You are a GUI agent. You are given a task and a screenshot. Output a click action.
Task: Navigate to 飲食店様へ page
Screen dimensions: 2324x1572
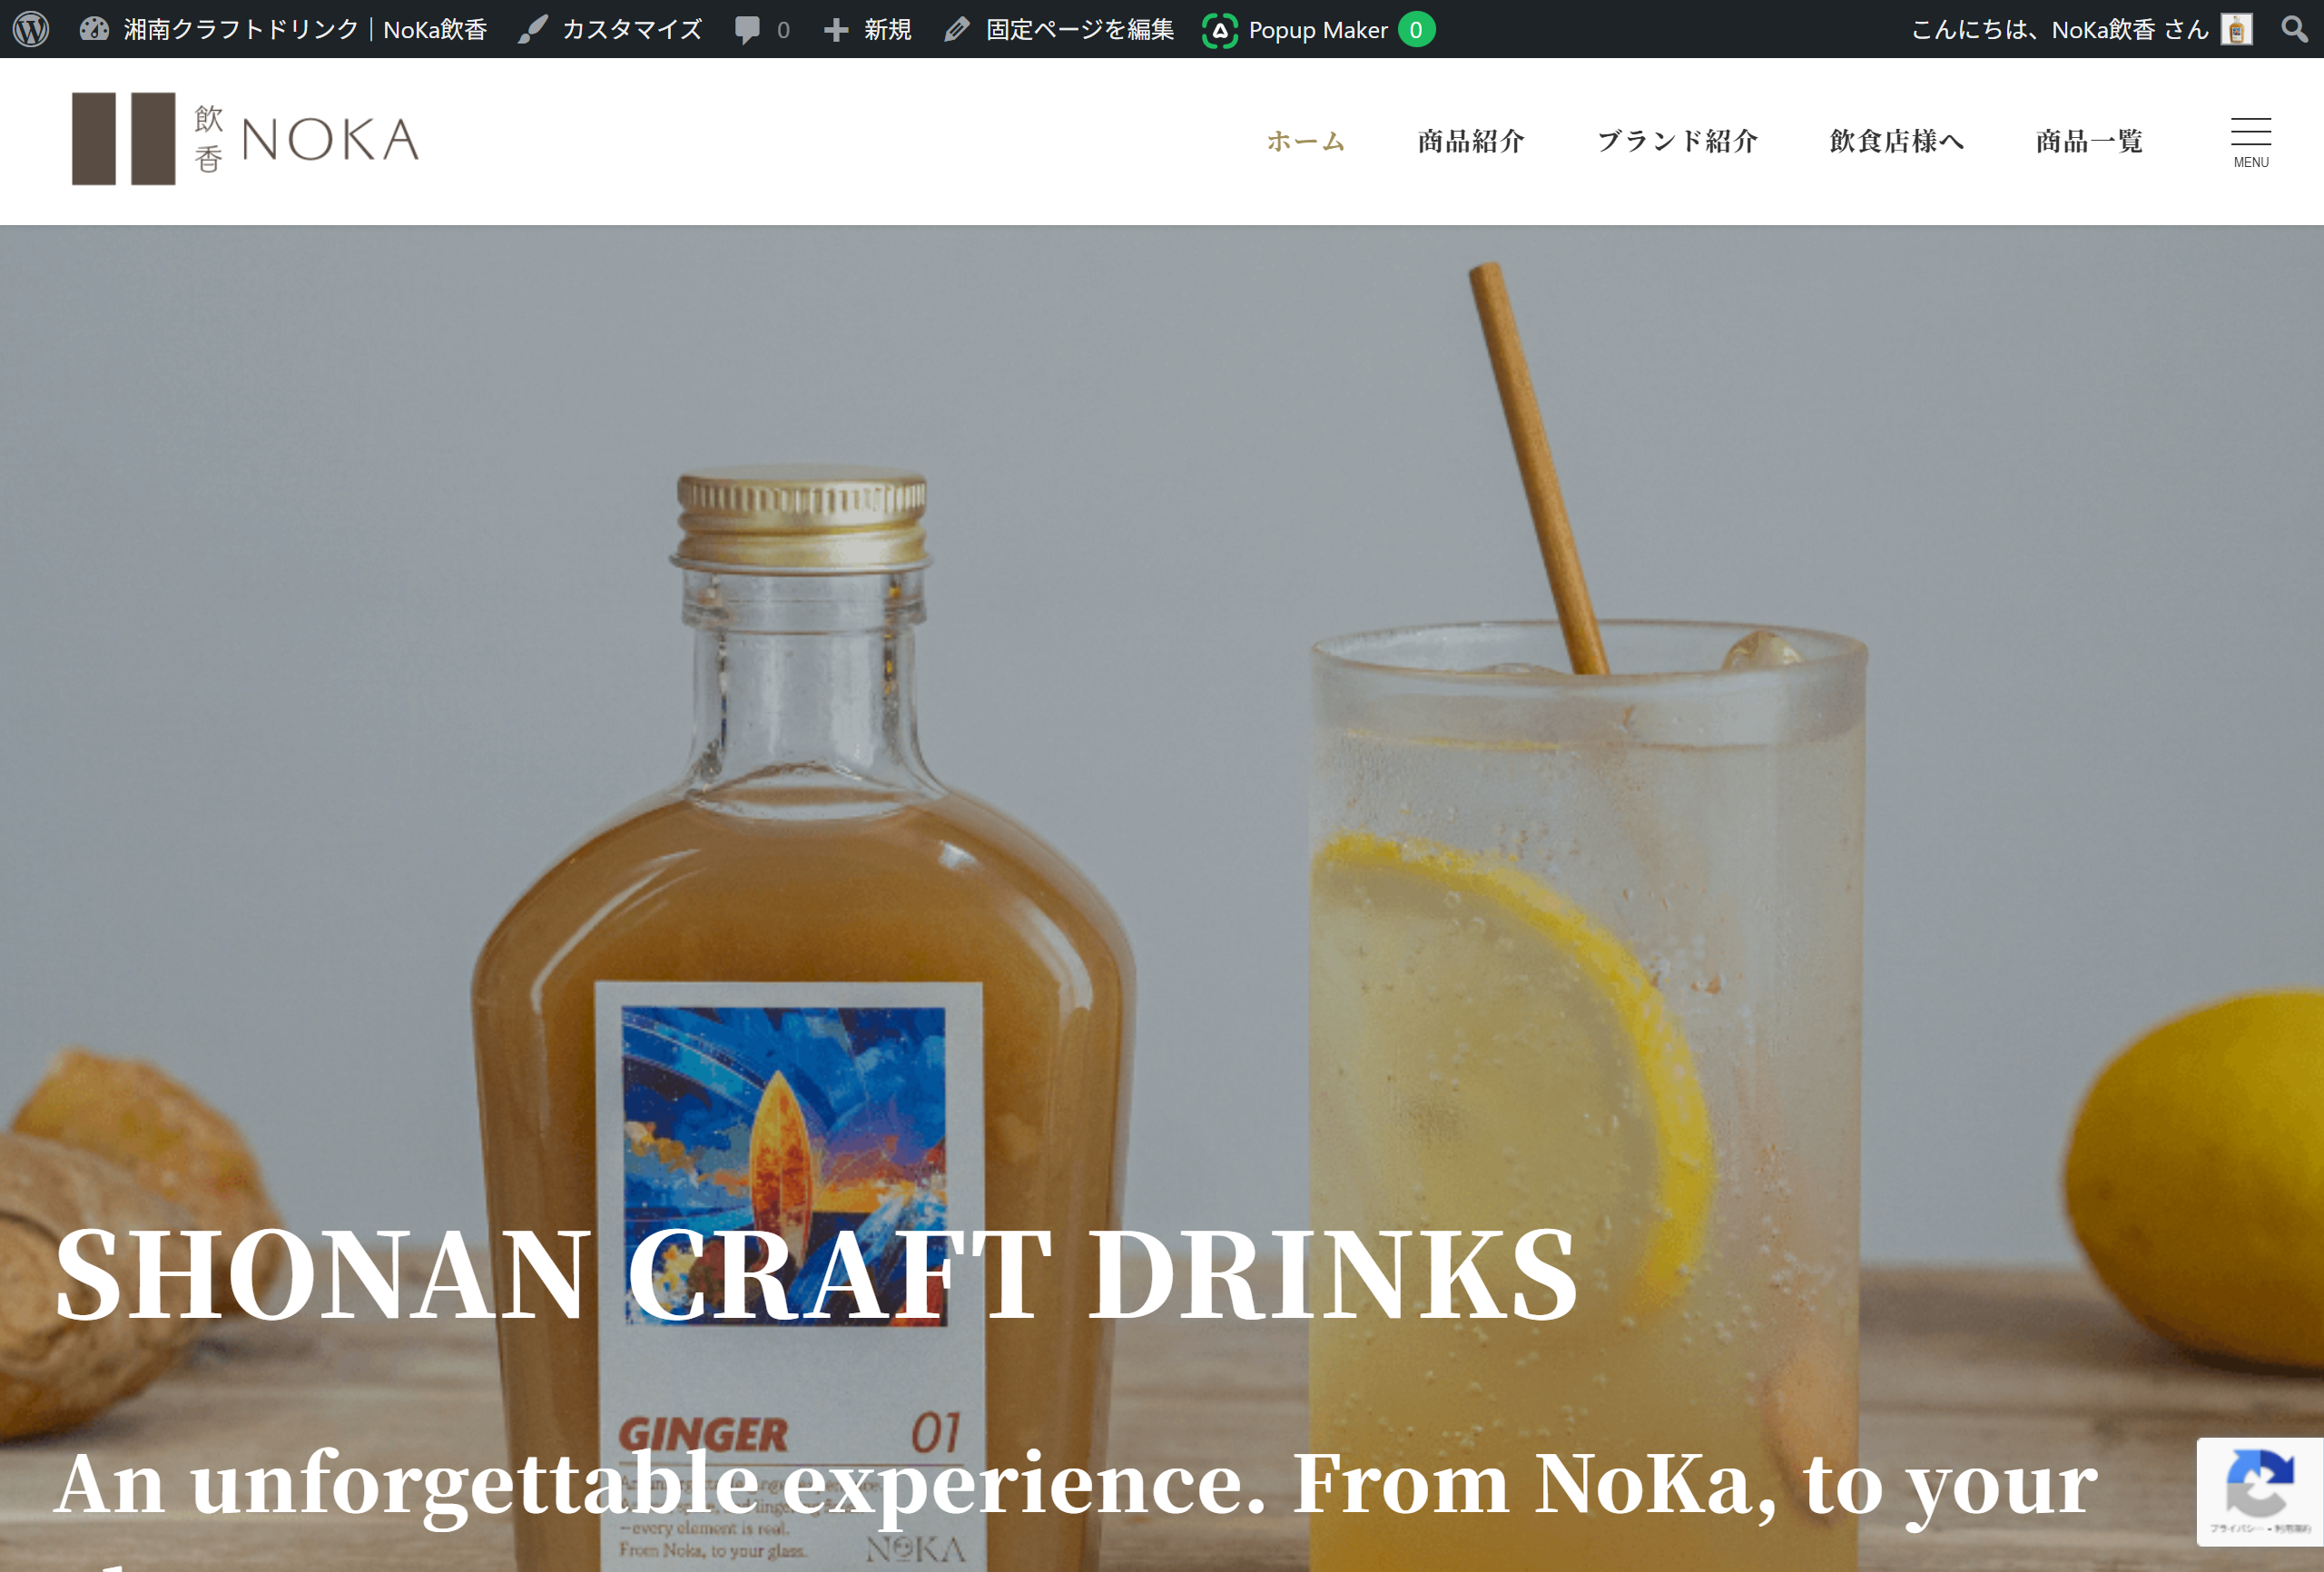click(x=1896, y=141)
